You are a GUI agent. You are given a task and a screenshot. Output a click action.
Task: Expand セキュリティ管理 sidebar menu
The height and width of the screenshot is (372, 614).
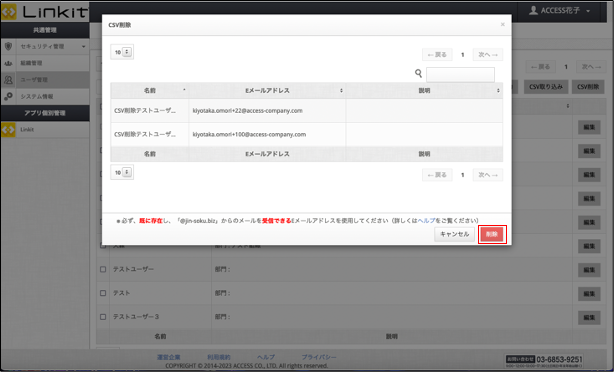[45, 46]
